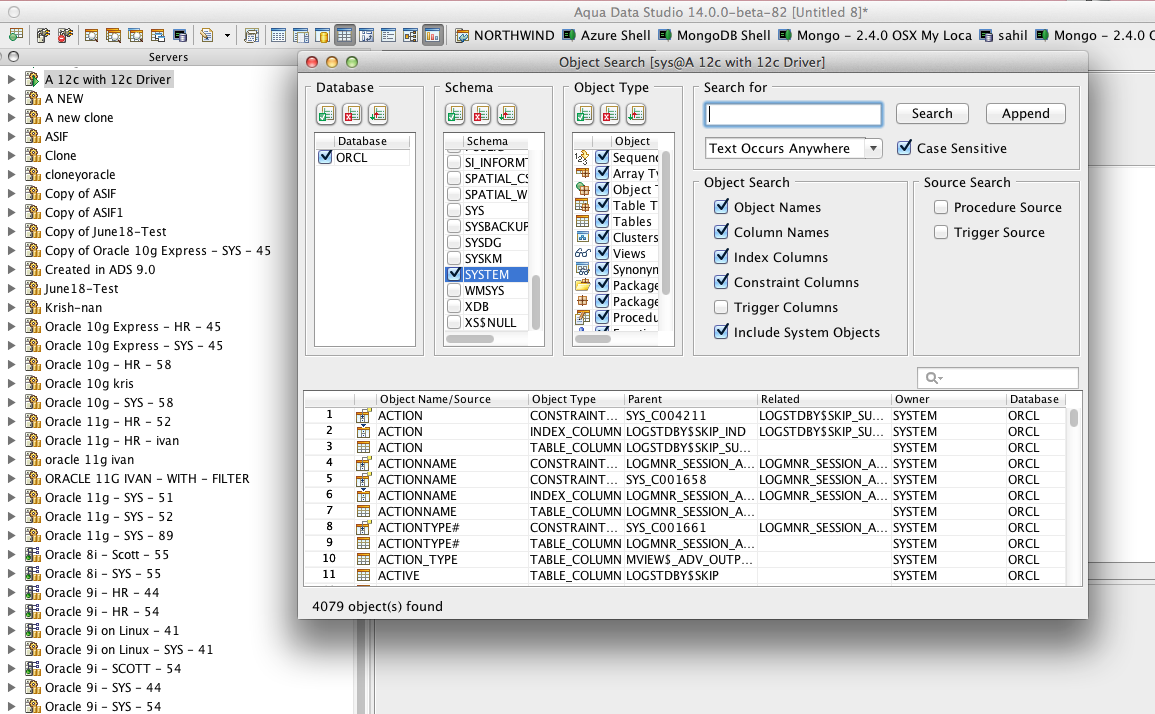This screenshot has height=714, width=1155.
Task: Click the Schema list horizontal scrollbar
Action: pos(470,339)
